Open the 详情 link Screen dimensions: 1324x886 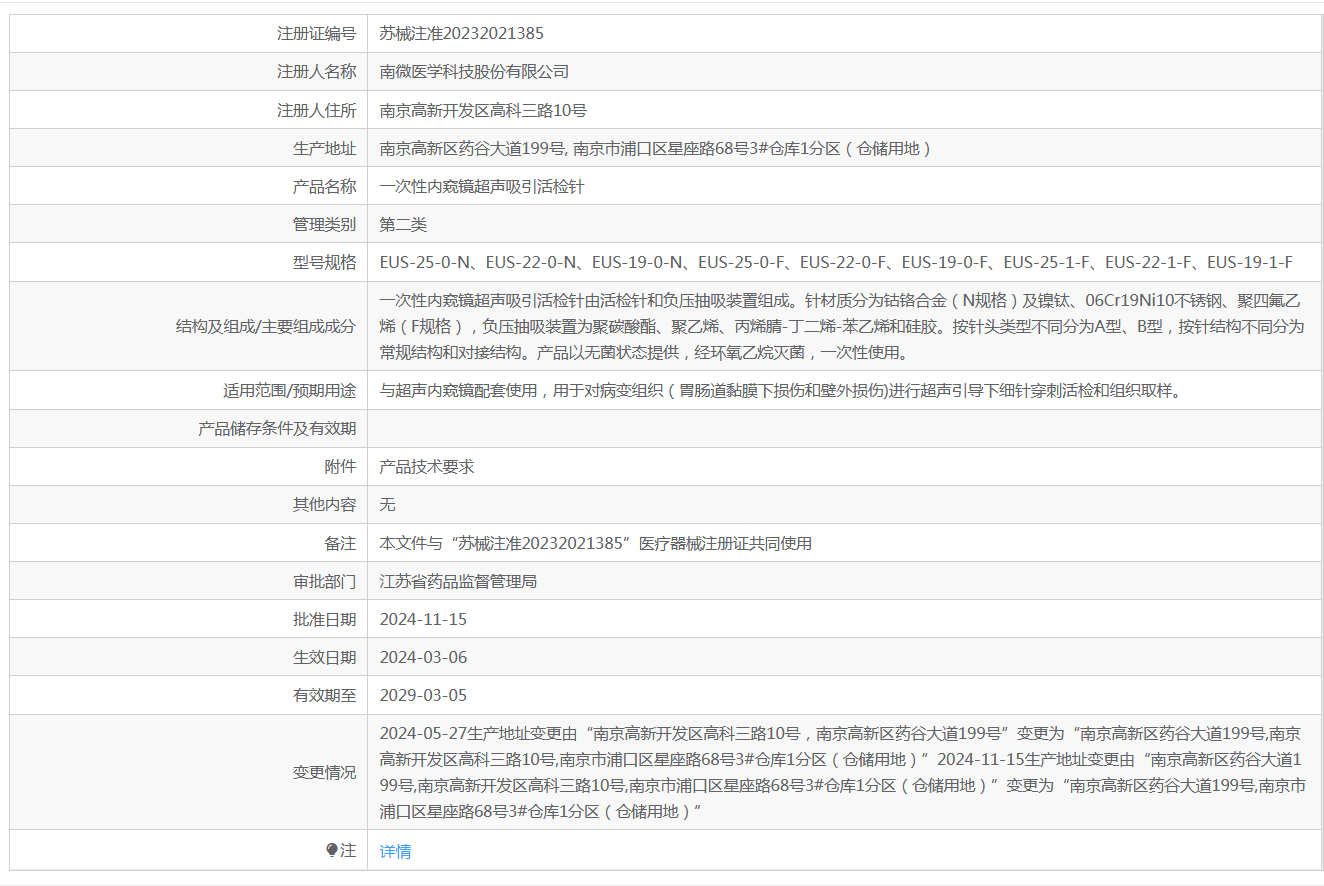click(395, 851)
